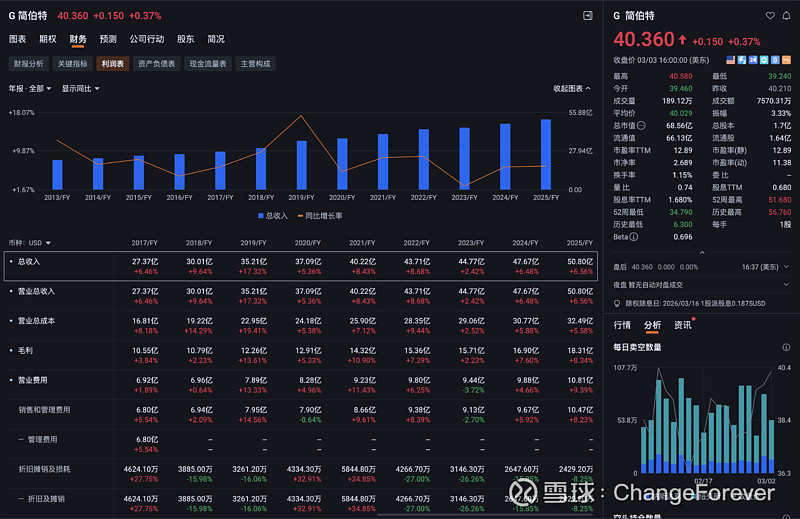Switch the side panel to 行情 tab

pyautogui.click(x=622, y=326)
